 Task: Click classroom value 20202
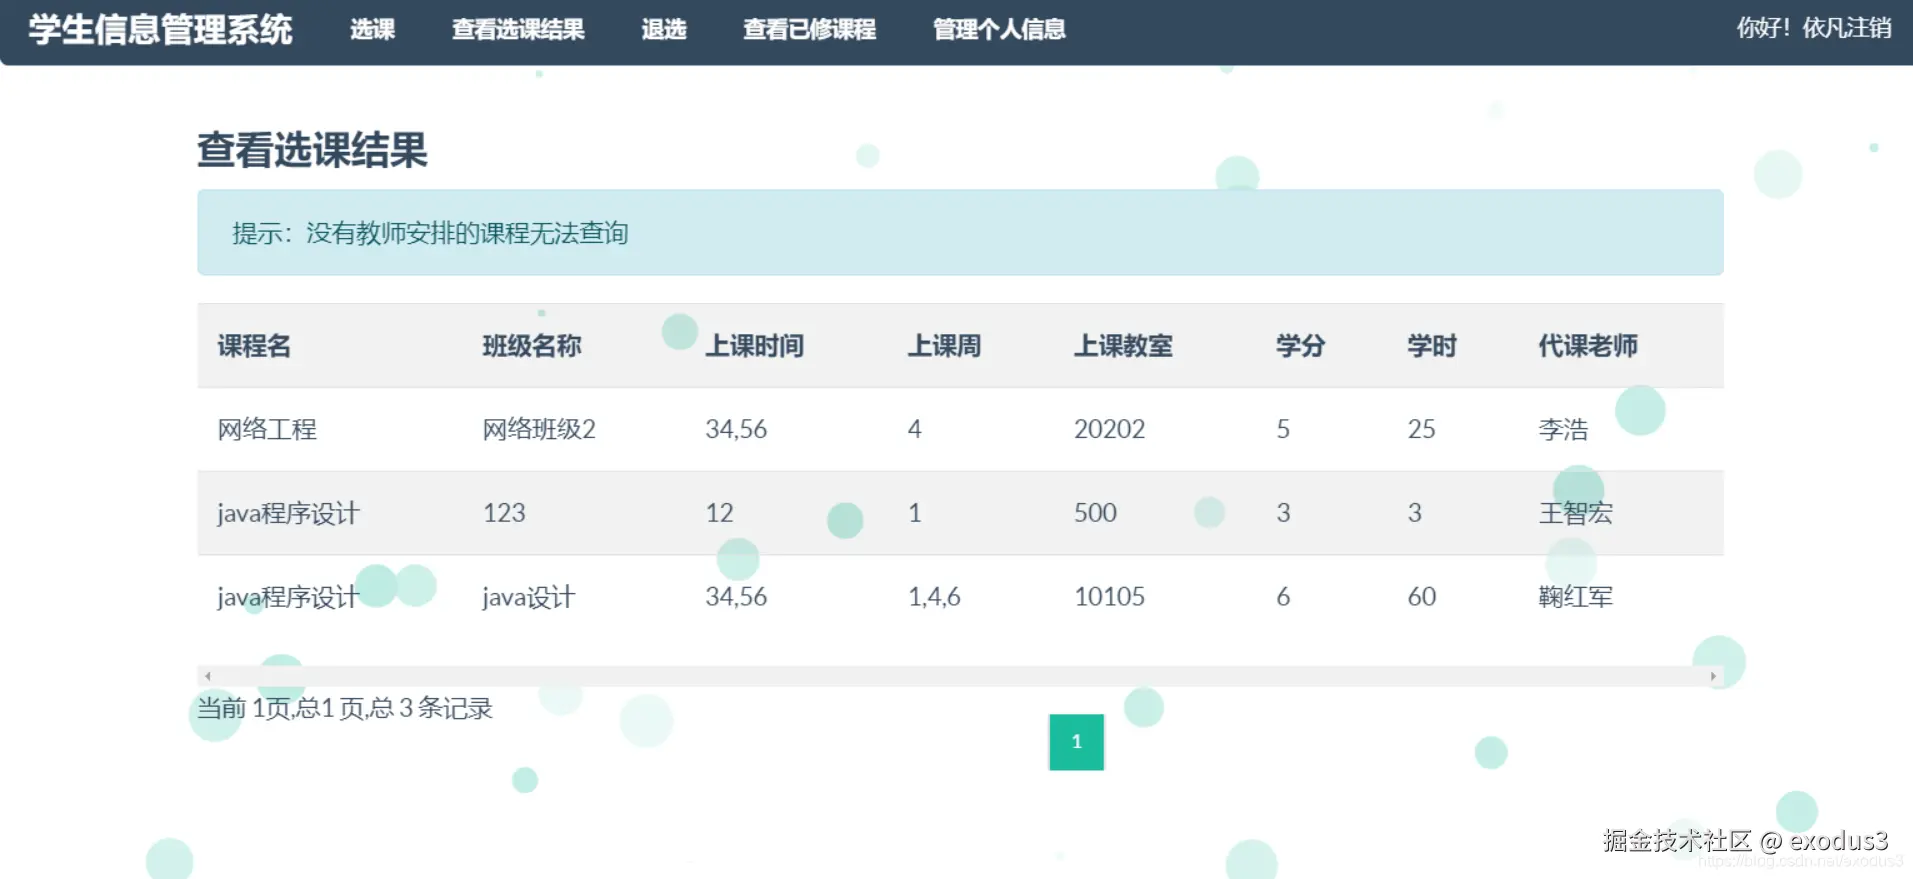point(1109,429)
